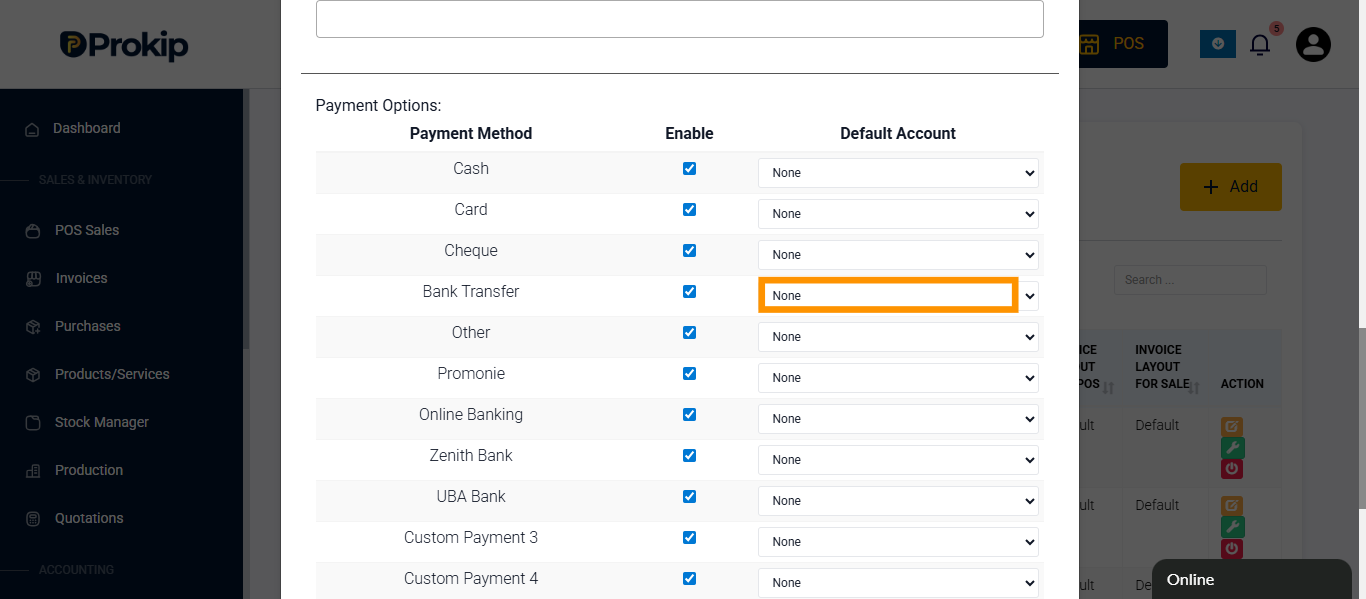Click the first row green wrench icon
Viewport: 1366px width, 599px height.
pyautogui.click(x=1232, y=448)
